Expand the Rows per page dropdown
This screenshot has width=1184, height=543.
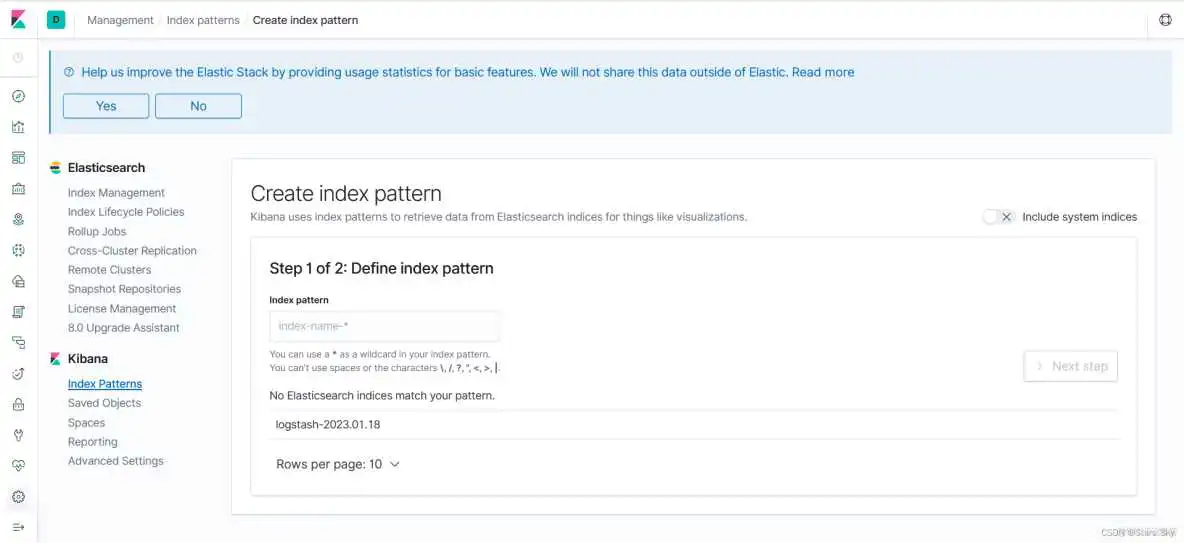point(338,464)
